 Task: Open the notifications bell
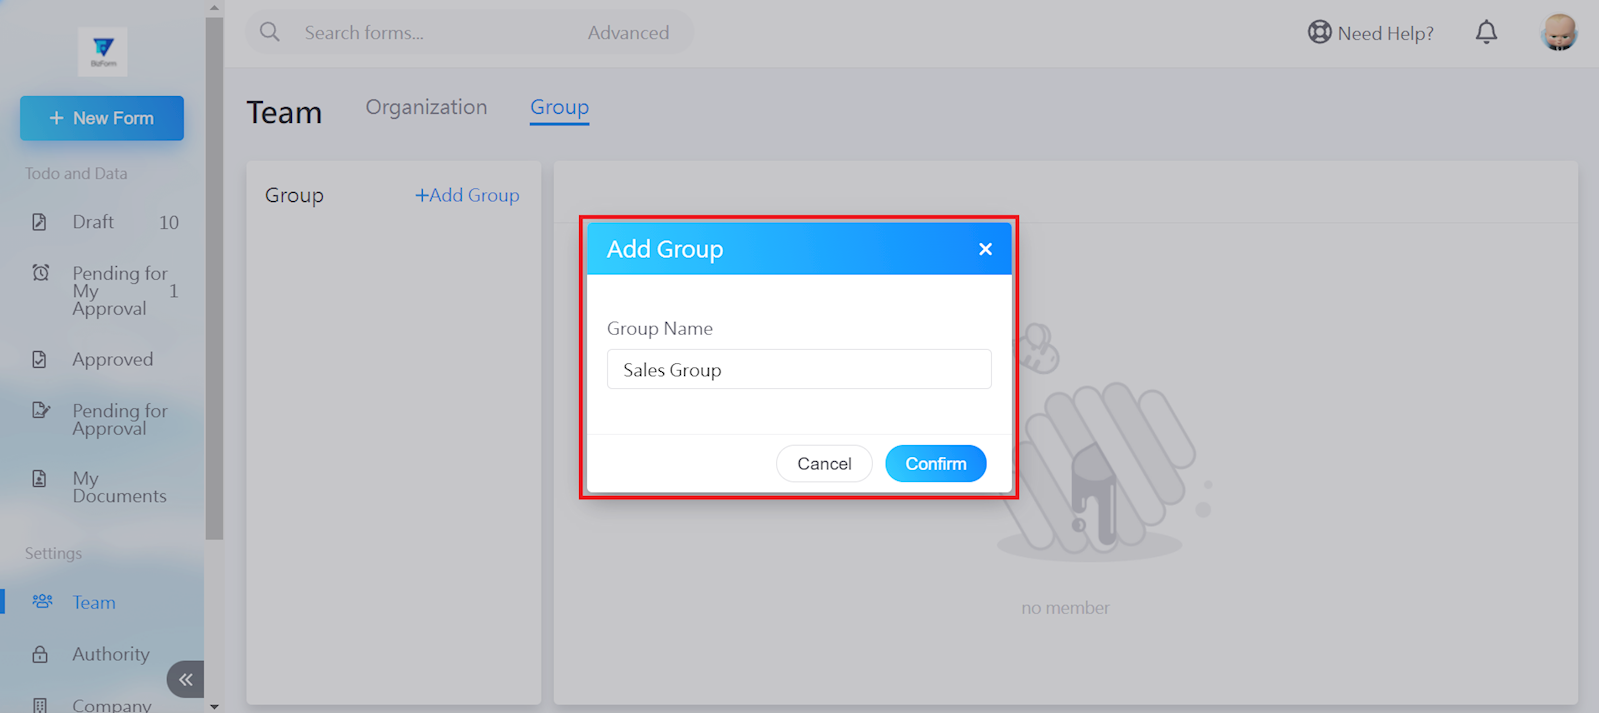coord(1486,33)
